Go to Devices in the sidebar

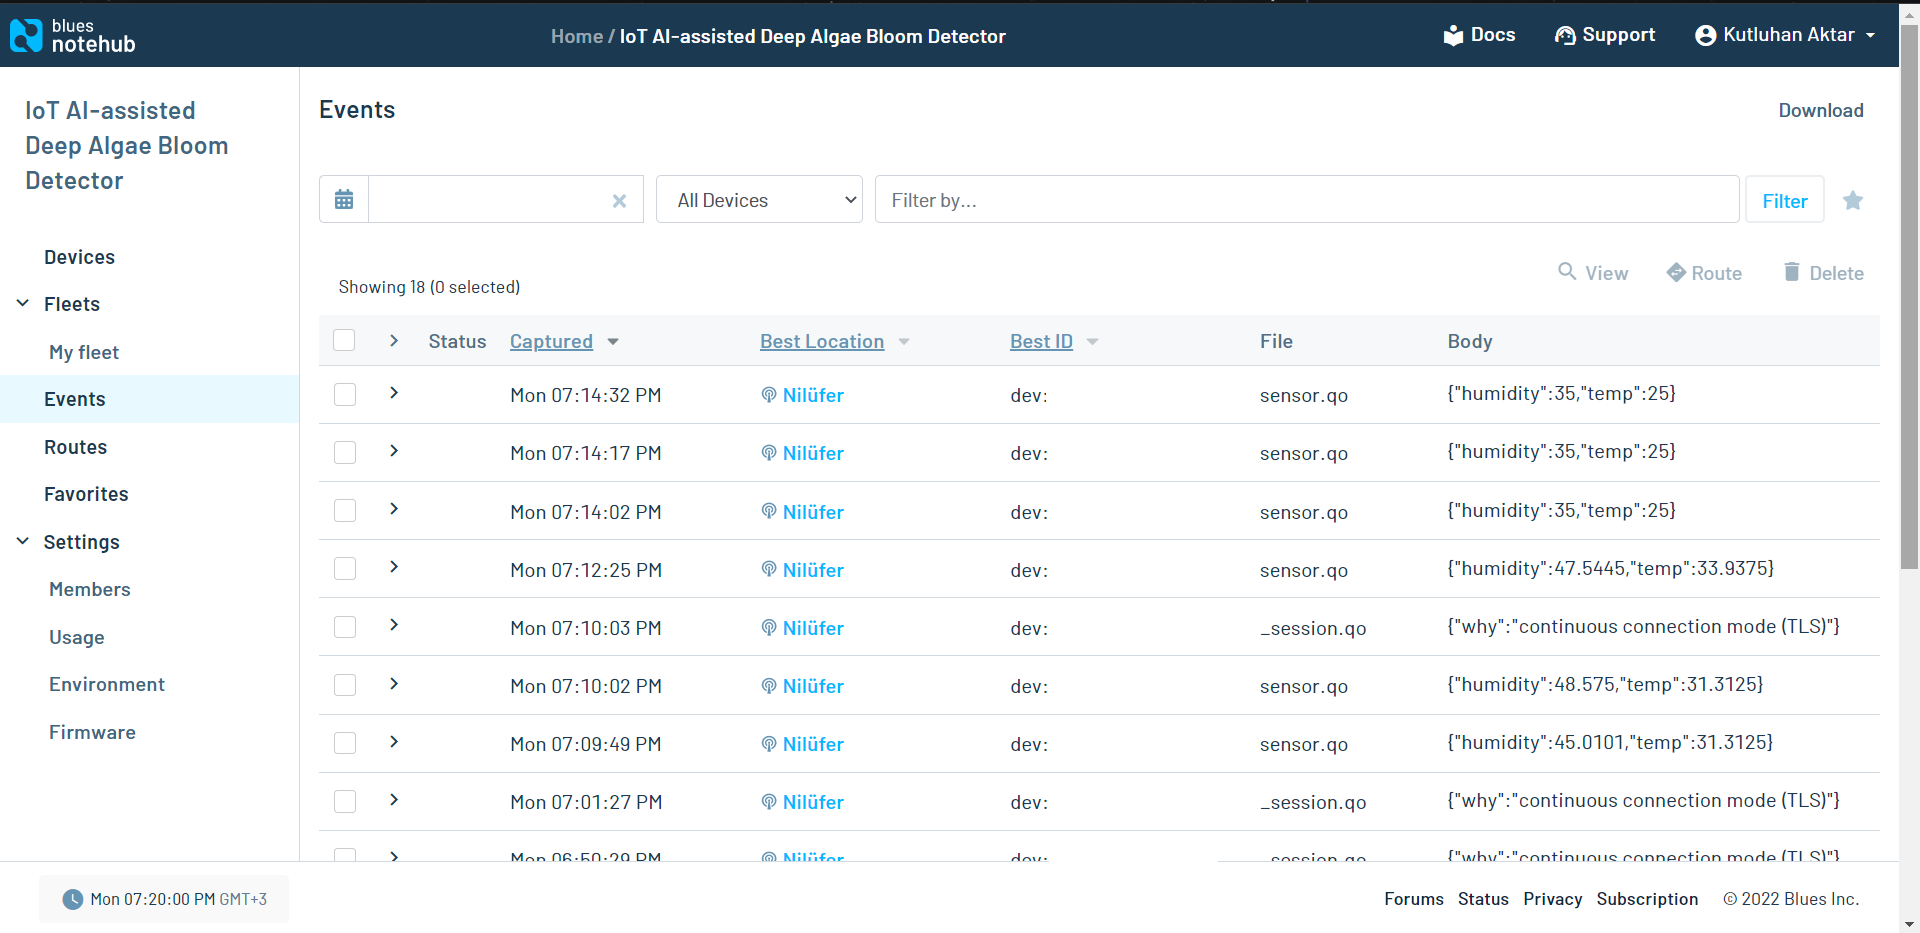coord(79,257)
